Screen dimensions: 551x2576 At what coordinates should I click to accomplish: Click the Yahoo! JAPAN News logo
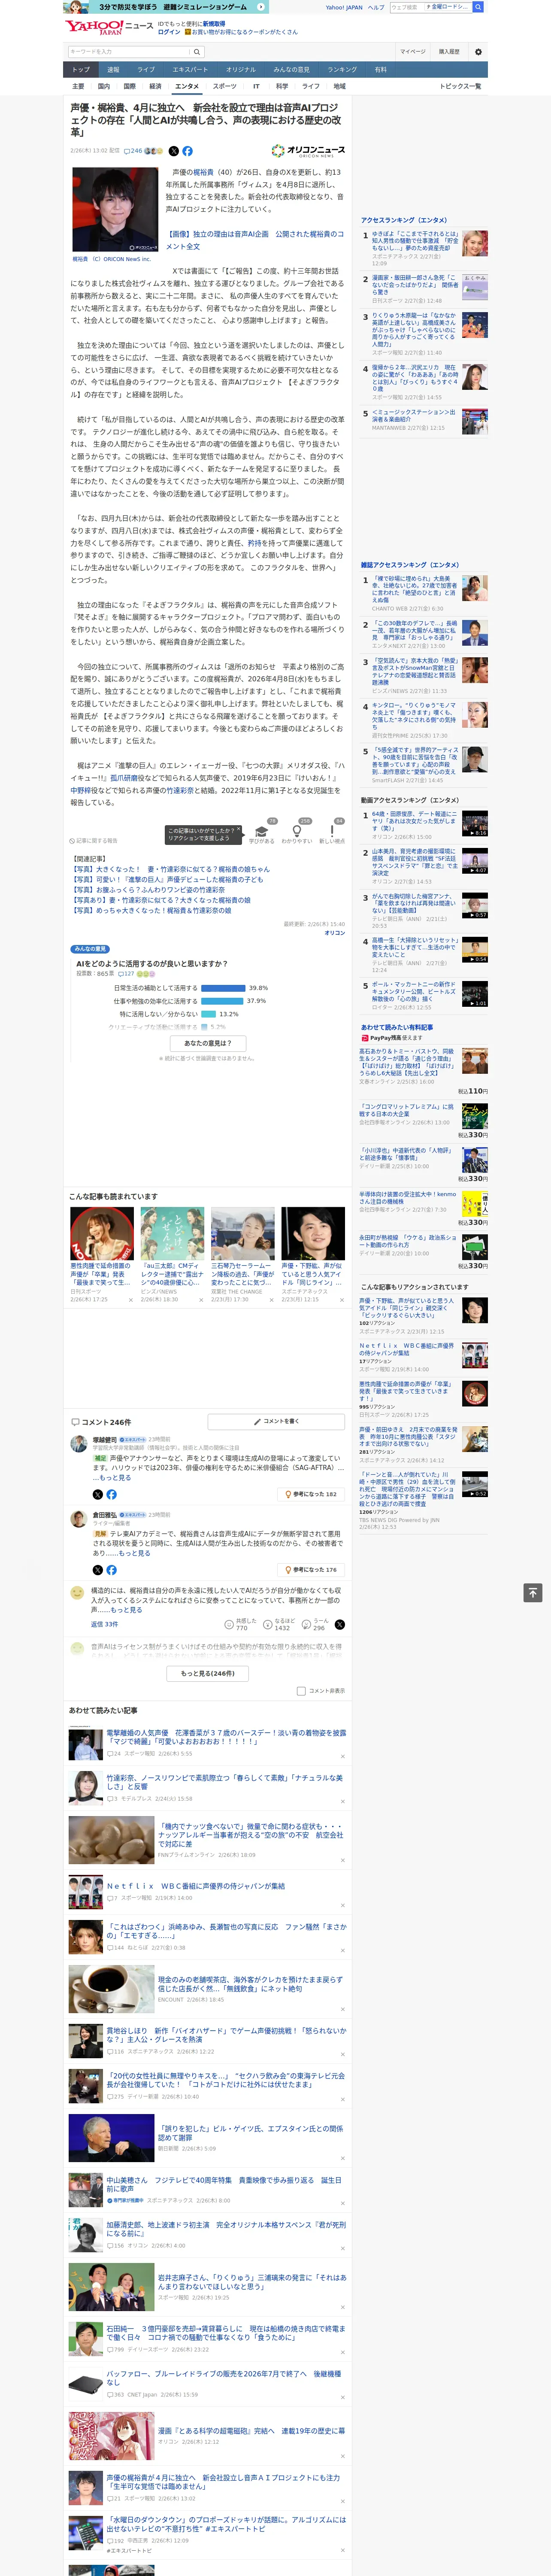[x=108, y=27]
